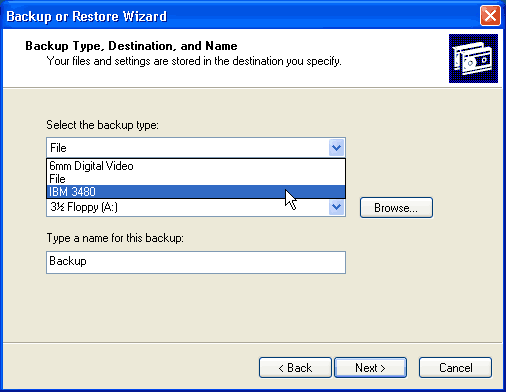
Task: Click the 'Select the backup type:' label
Action: click(102, 125)
